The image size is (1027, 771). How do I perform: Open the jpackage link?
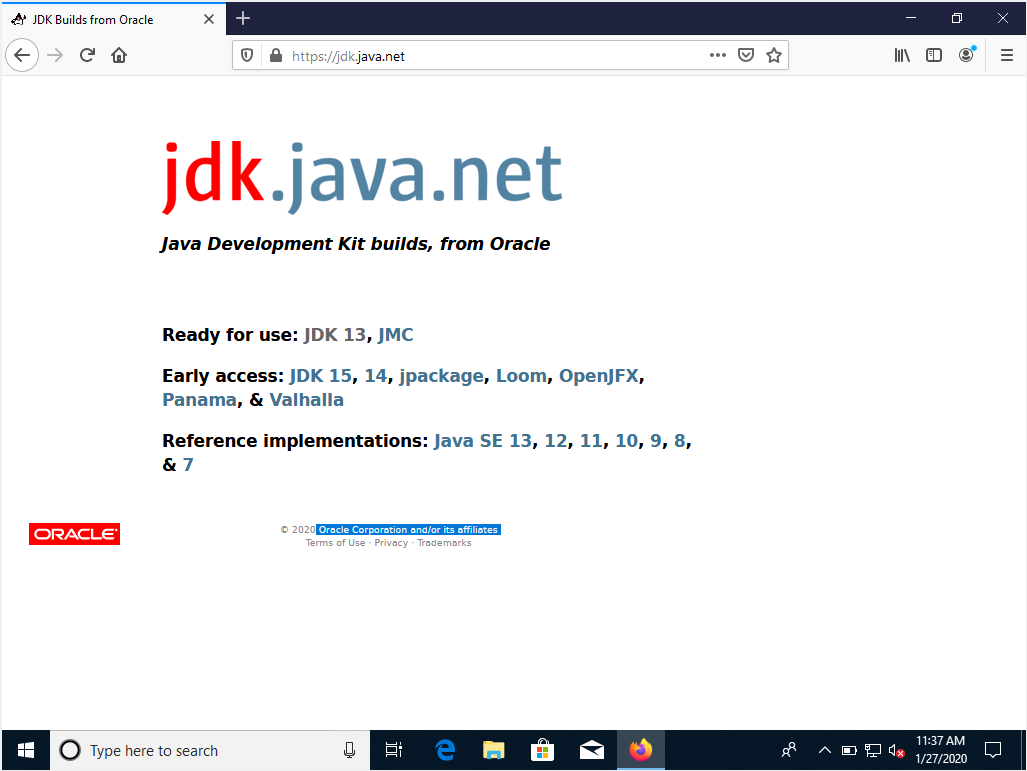(441, 377)
